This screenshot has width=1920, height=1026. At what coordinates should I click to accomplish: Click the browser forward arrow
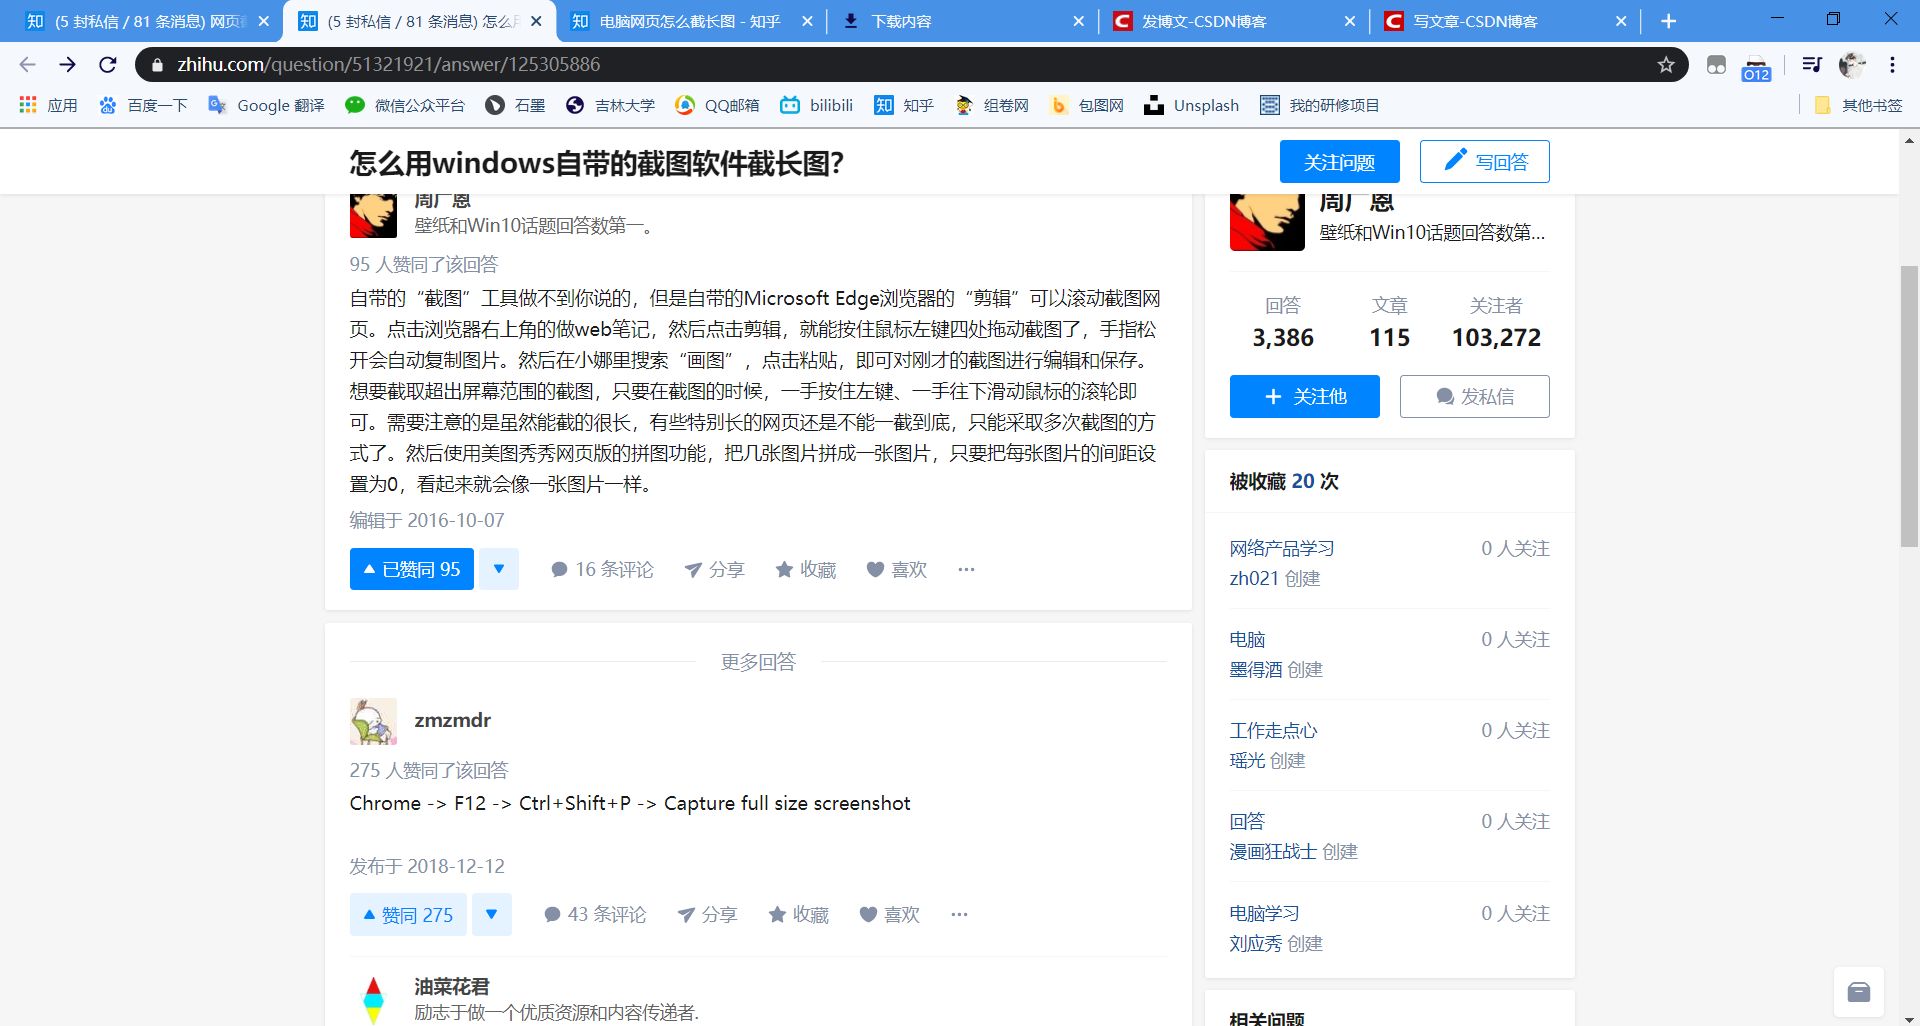(67, 65)
